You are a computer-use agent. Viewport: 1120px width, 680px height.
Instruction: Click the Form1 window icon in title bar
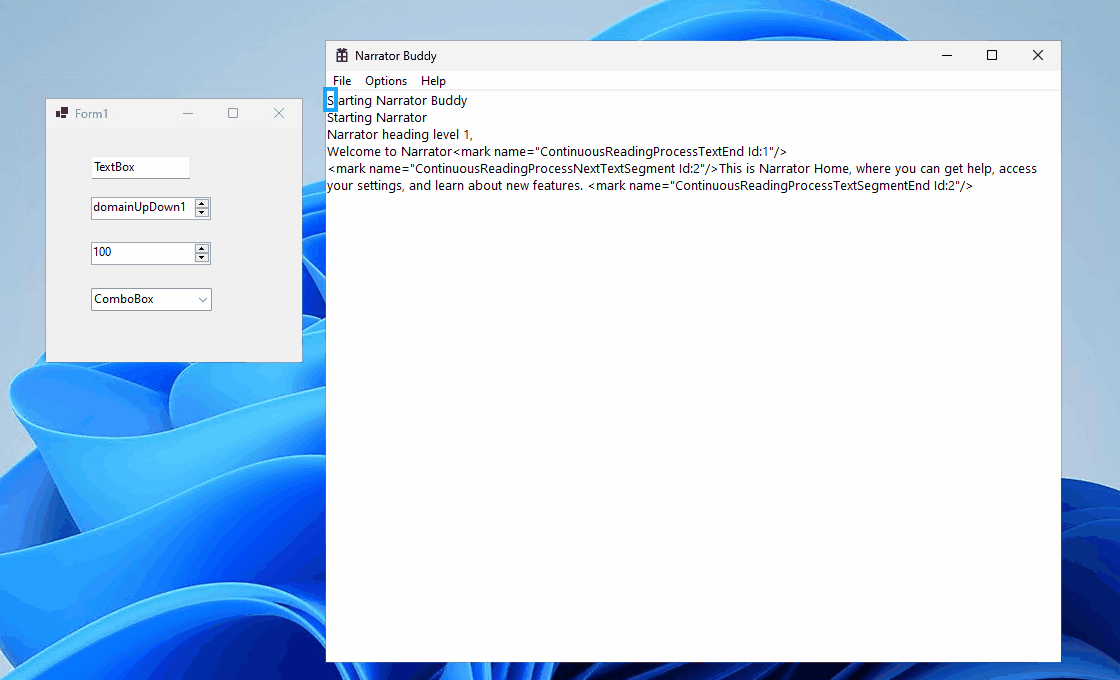click(62, 113)
